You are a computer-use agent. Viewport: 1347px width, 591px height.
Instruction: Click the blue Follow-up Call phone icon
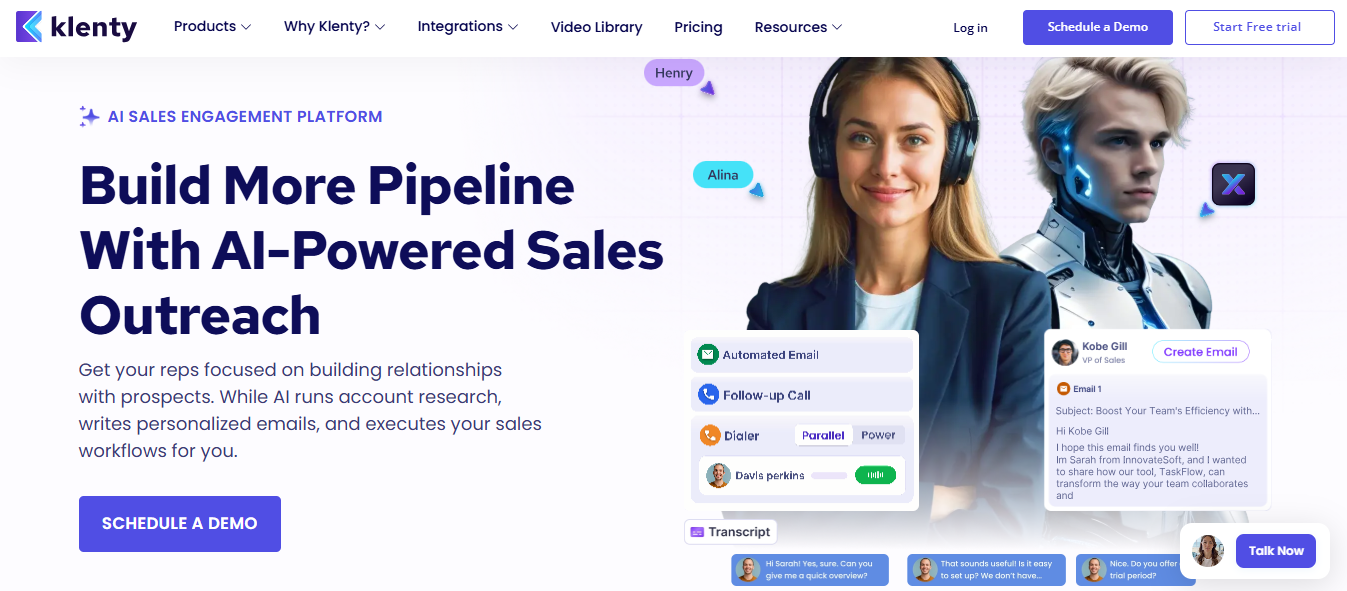tap(708, 395)
